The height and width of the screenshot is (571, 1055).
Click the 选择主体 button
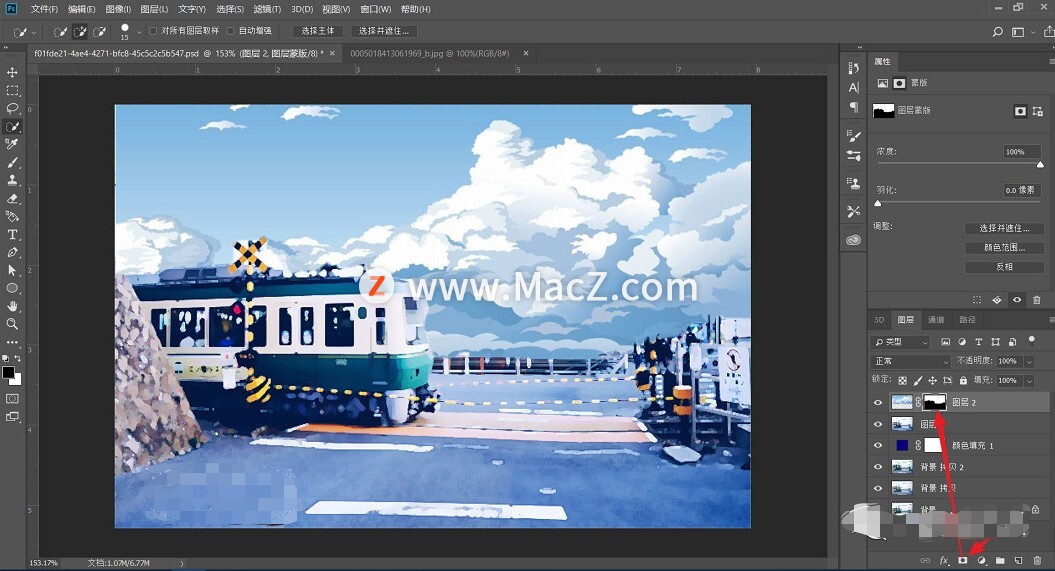tap(318, 31)
